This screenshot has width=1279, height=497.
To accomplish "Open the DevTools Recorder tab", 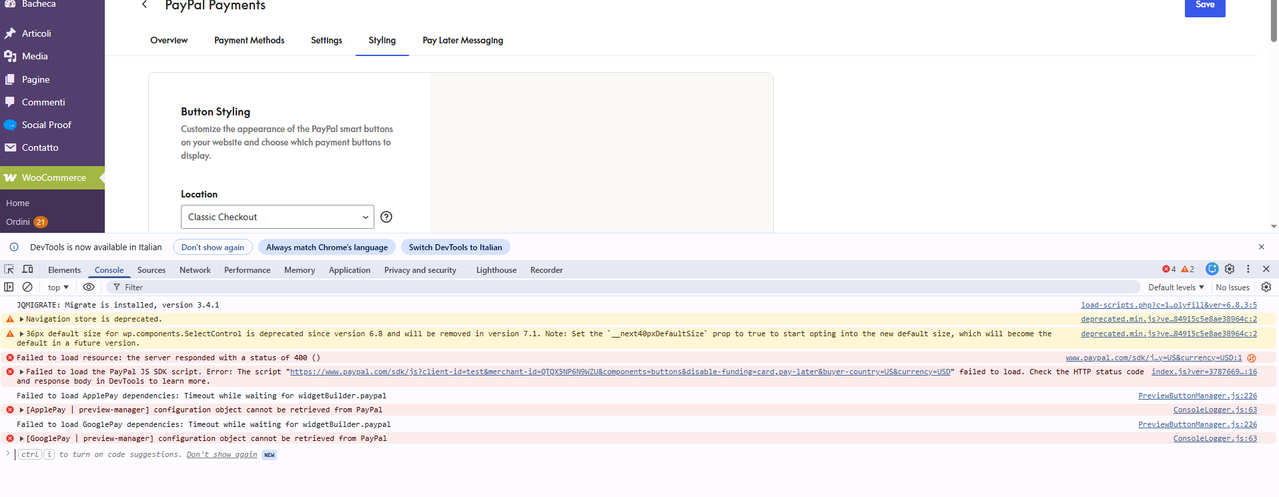I will click(546, 270).
